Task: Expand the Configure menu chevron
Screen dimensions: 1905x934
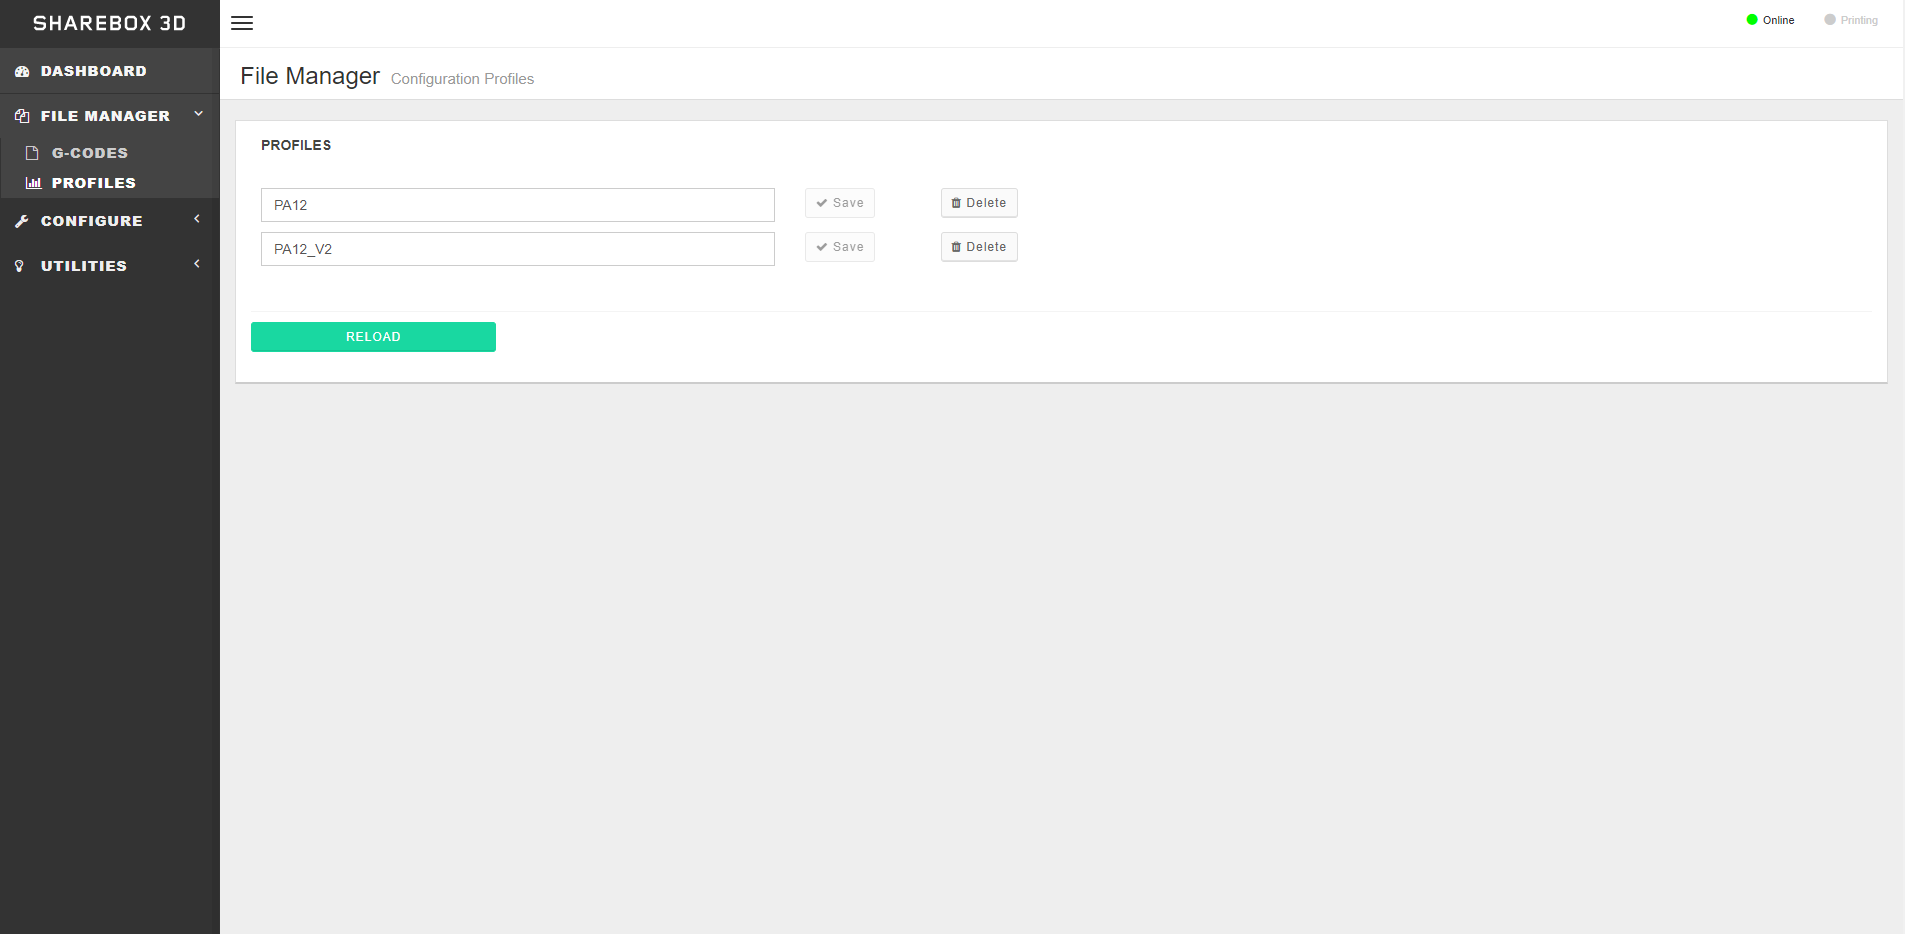Action: pos(197,218)
